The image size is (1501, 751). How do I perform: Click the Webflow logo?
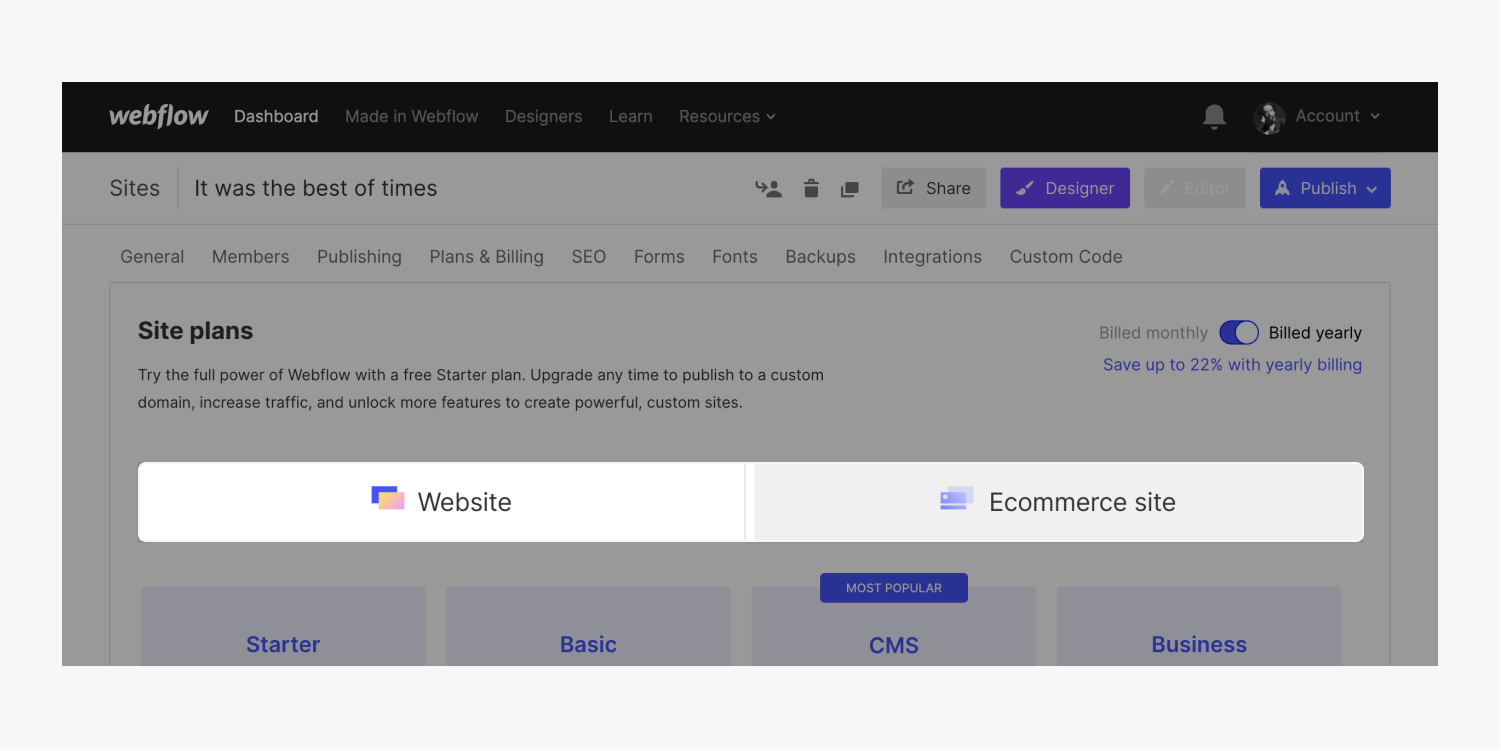tap(159, 116)
